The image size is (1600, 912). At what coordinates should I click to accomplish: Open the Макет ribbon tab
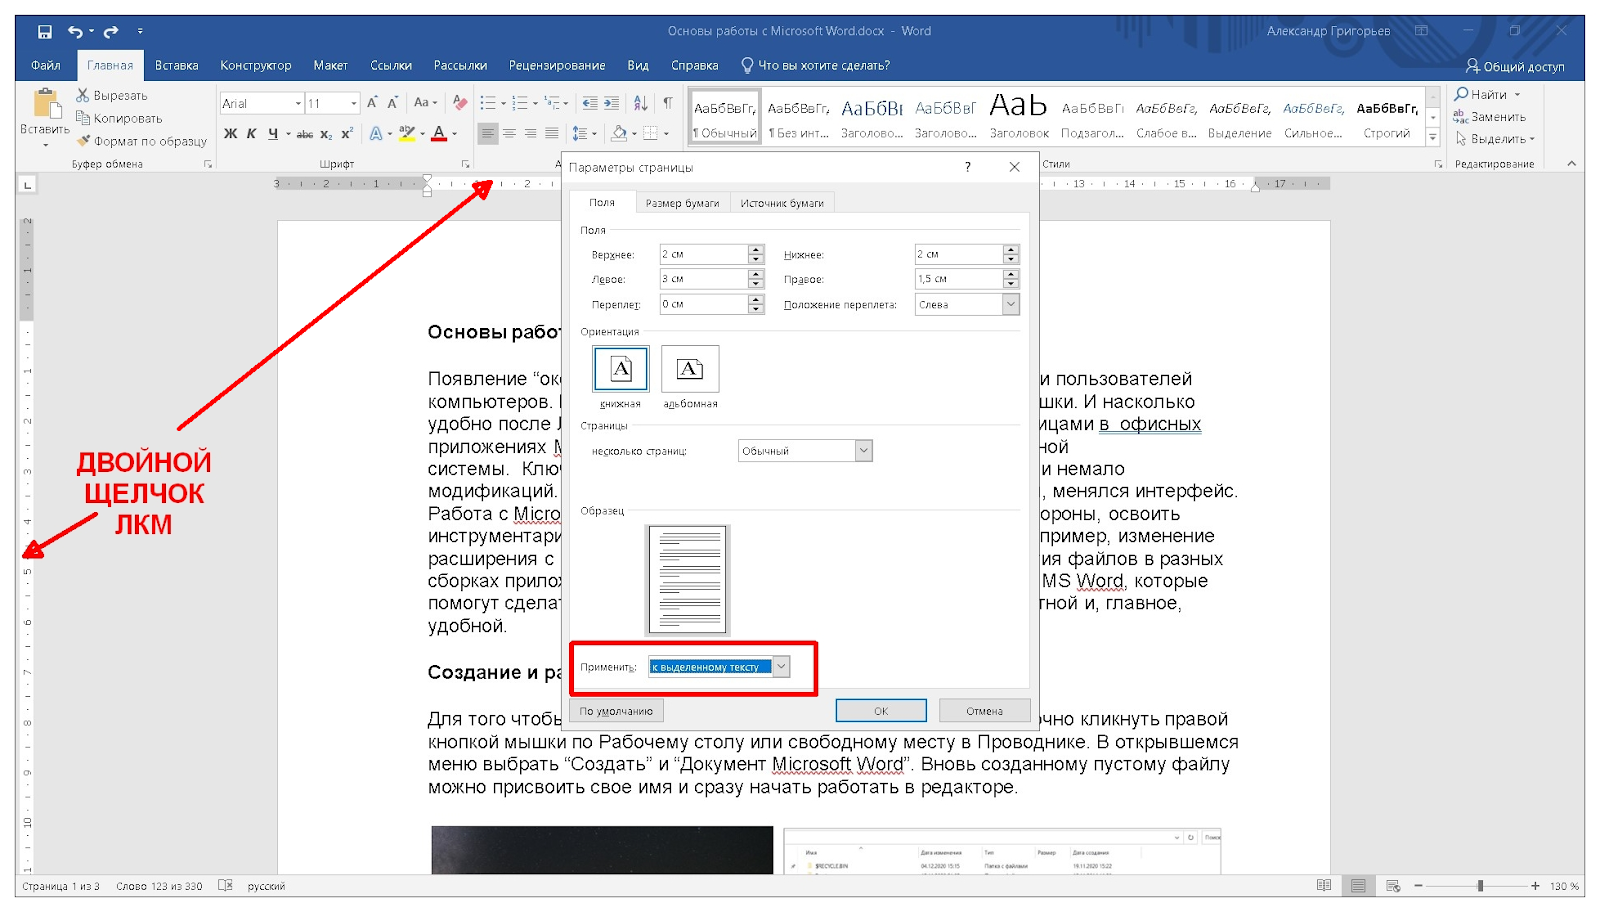[x=330, y=66]
